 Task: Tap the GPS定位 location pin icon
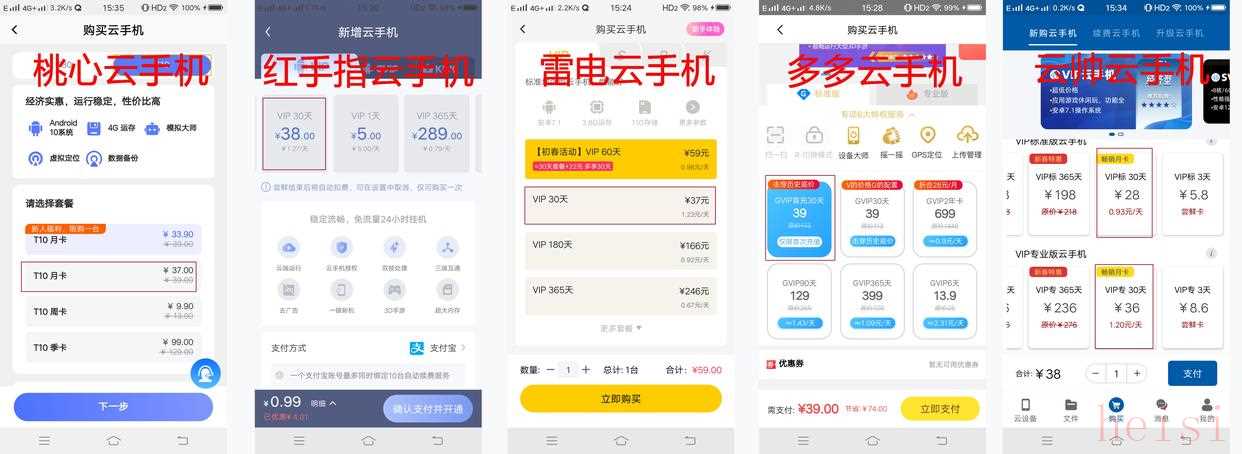pyautogui.click(x=927, y=136)
